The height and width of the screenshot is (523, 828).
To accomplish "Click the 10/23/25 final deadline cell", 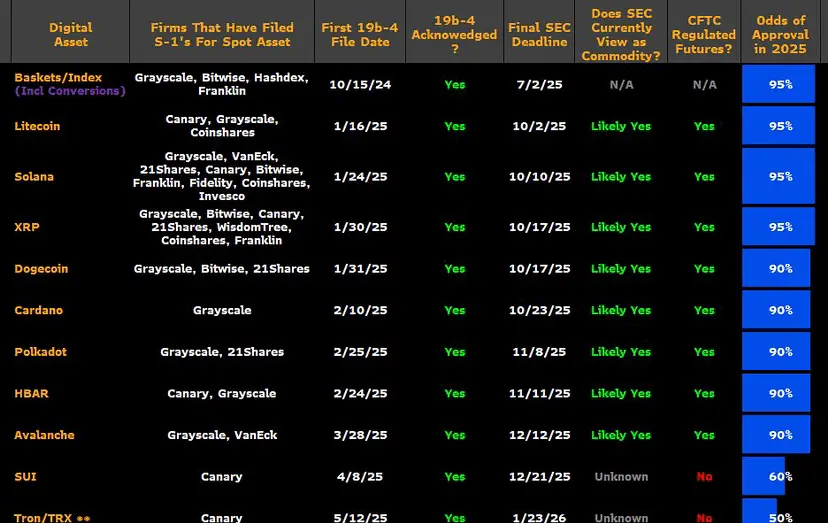I will (x=539, y=310).
